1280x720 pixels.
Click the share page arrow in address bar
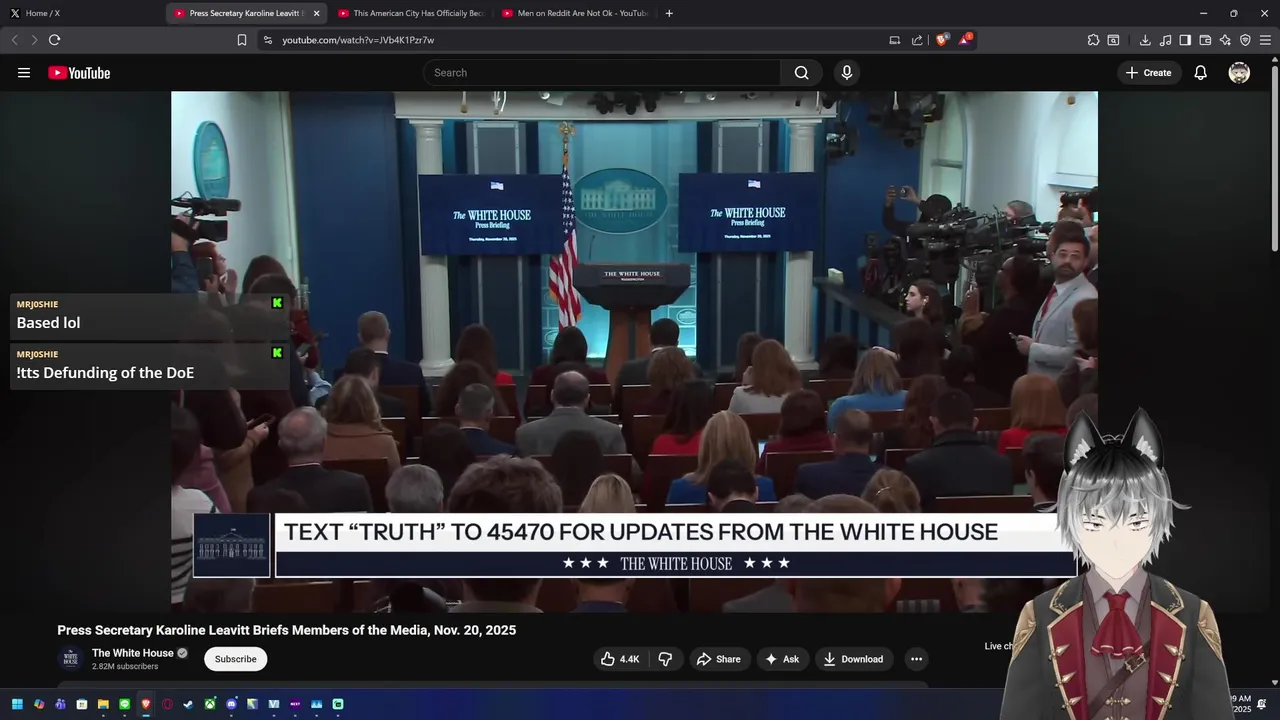coord(917,40)
